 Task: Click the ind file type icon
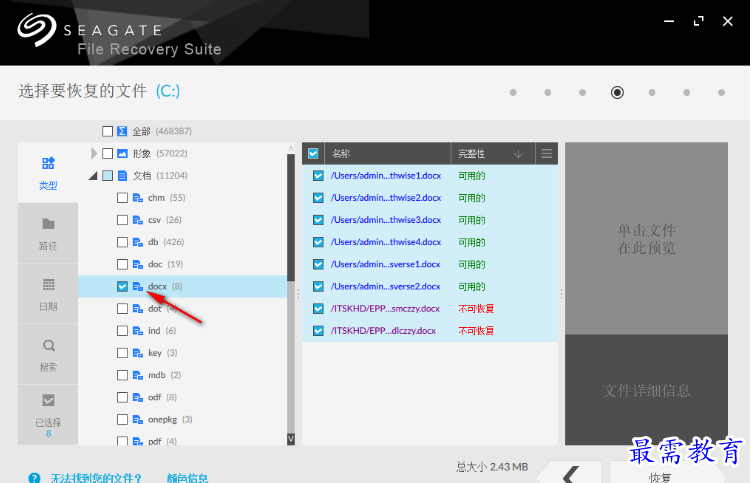coord(138,331)
